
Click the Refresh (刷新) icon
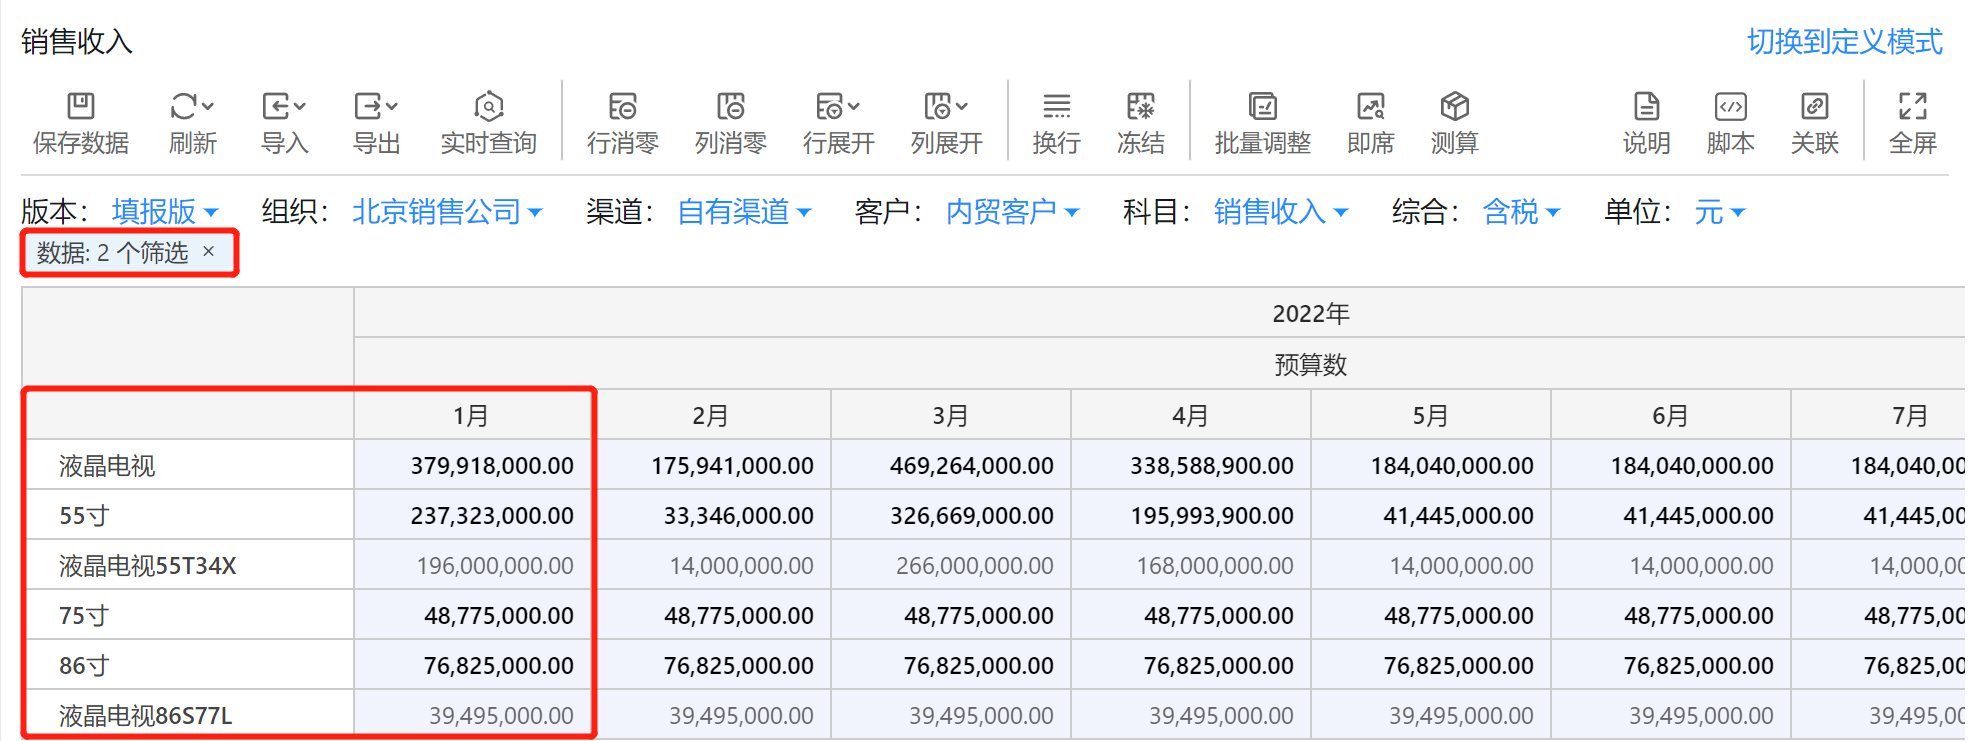coord(185,107)
